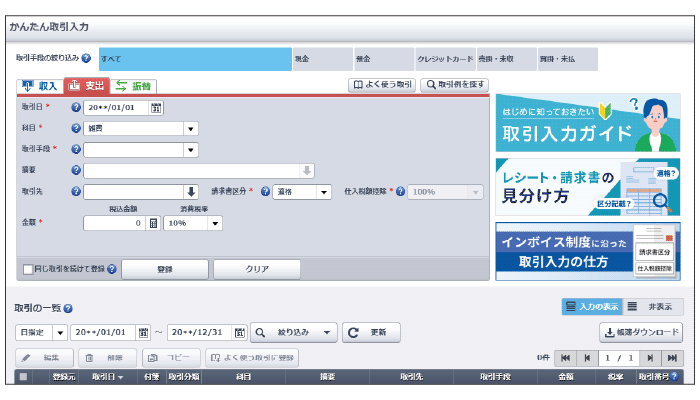The height and width of the screenshot is (400, 700).
Task: Filter transaction method by 現金
Action: (x=323, y=59)
